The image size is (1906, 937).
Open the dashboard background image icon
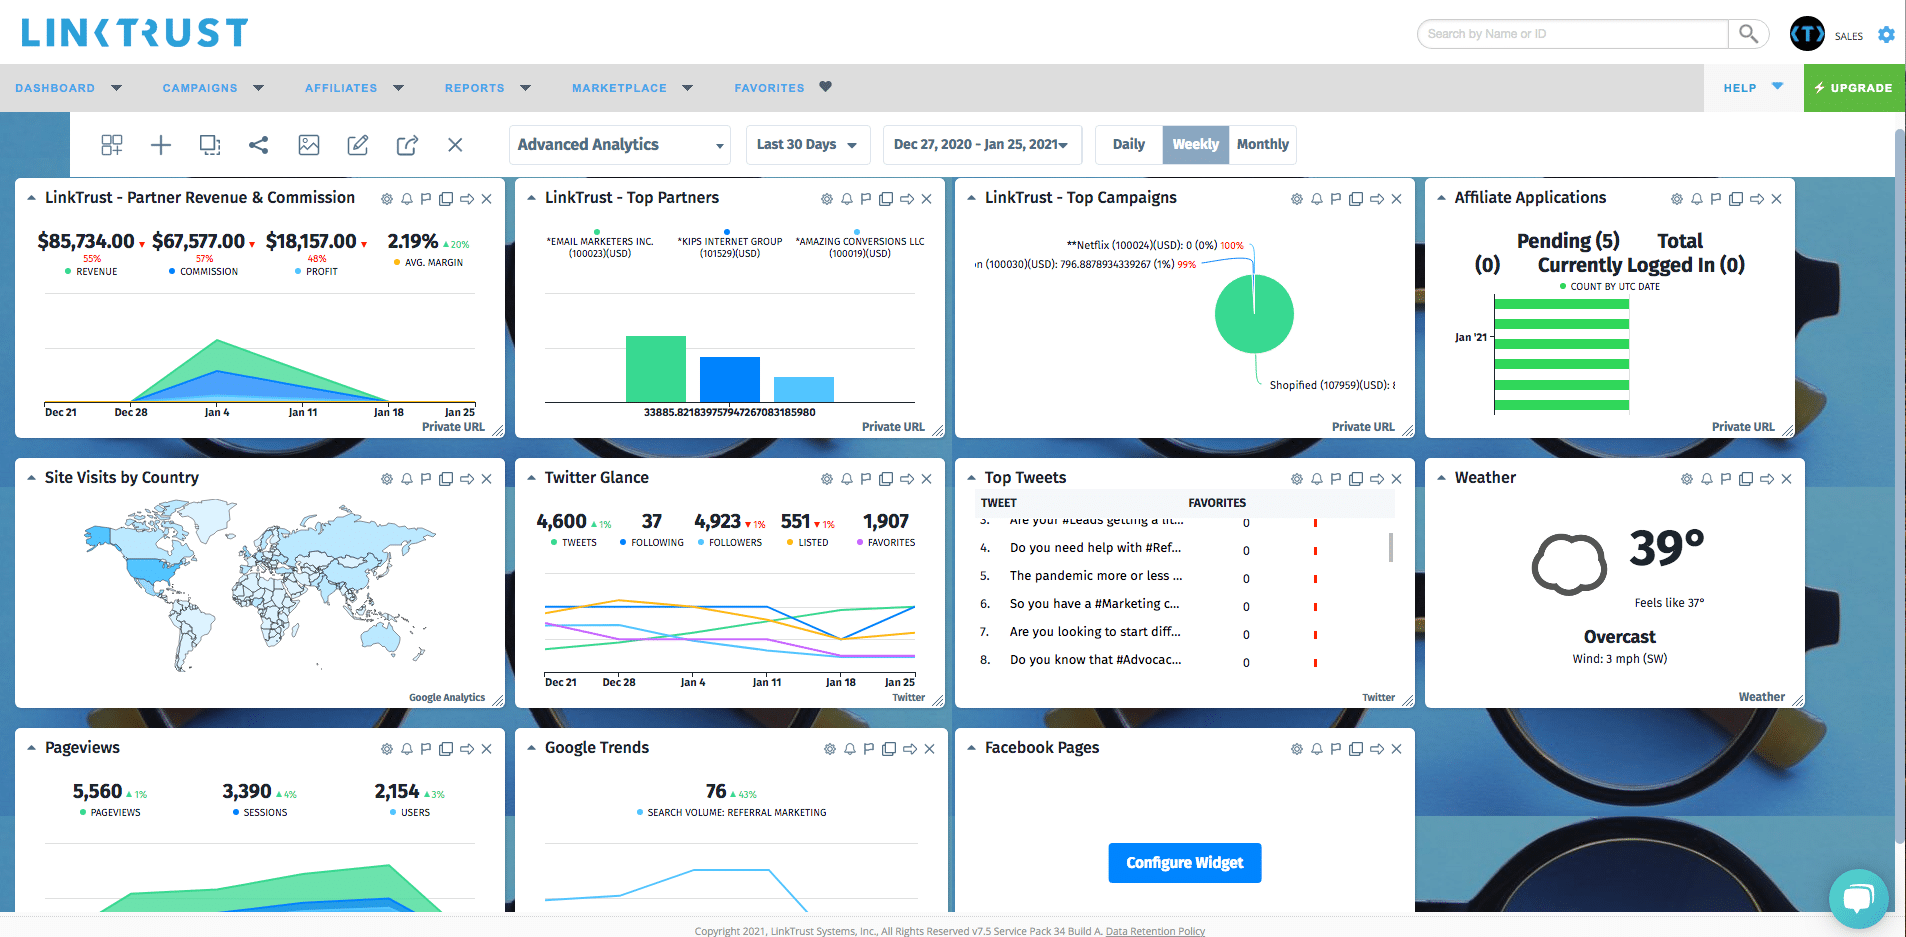[309, 145]
